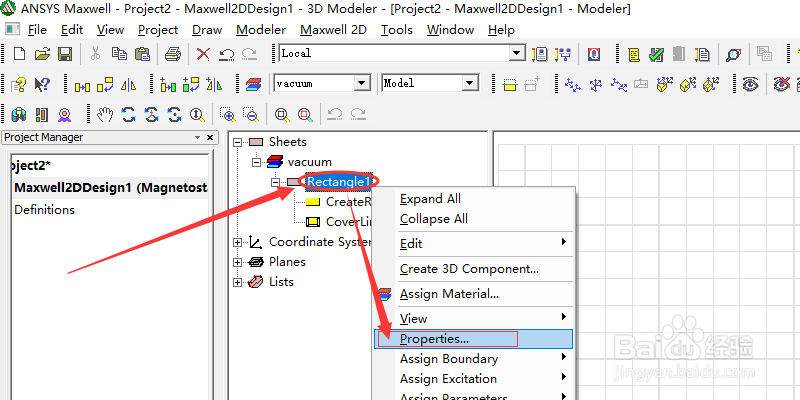The width and height of the screenshot is (800, 400).
Task: Save project with the floppy disk icon
Action: tap(65, 54)
